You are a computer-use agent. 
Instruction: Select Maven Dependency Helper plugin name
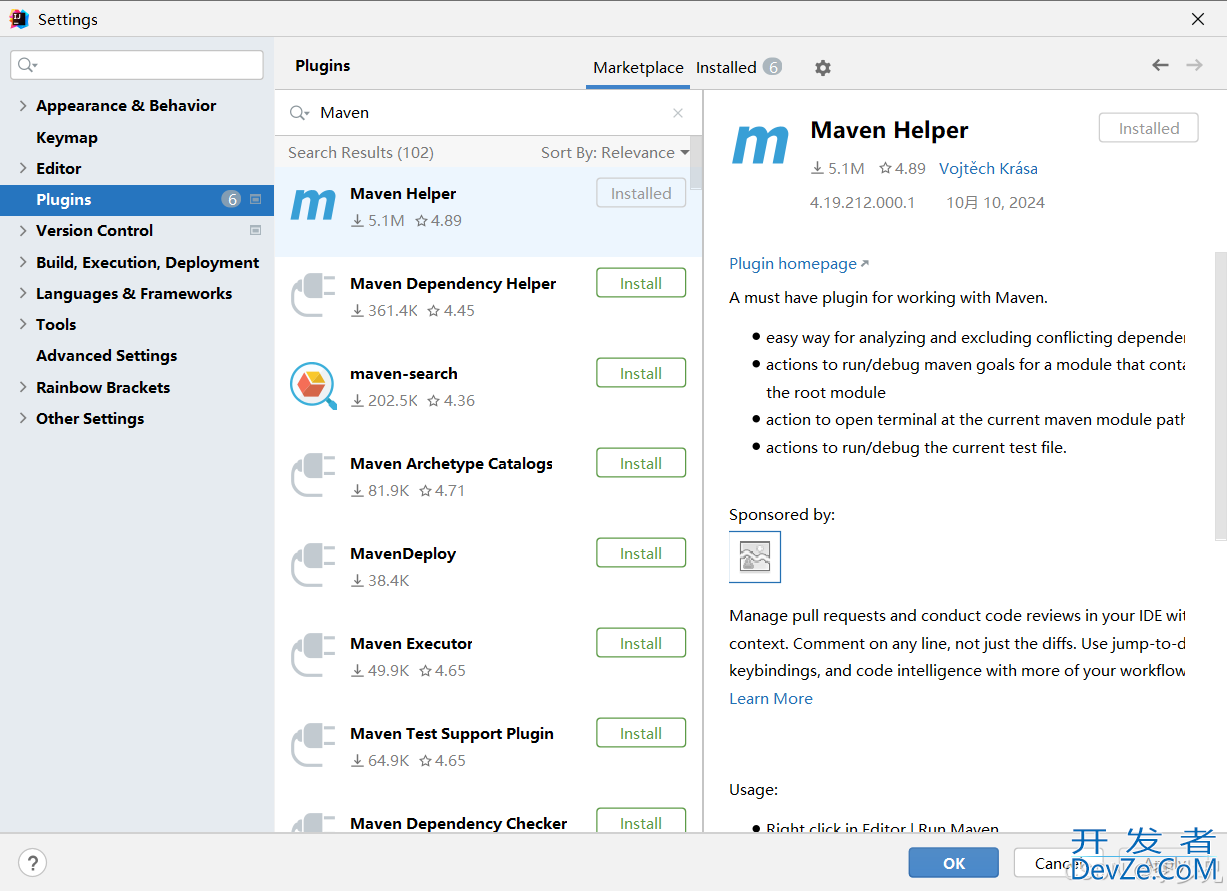pyautogui.click(x=453, y=284)
